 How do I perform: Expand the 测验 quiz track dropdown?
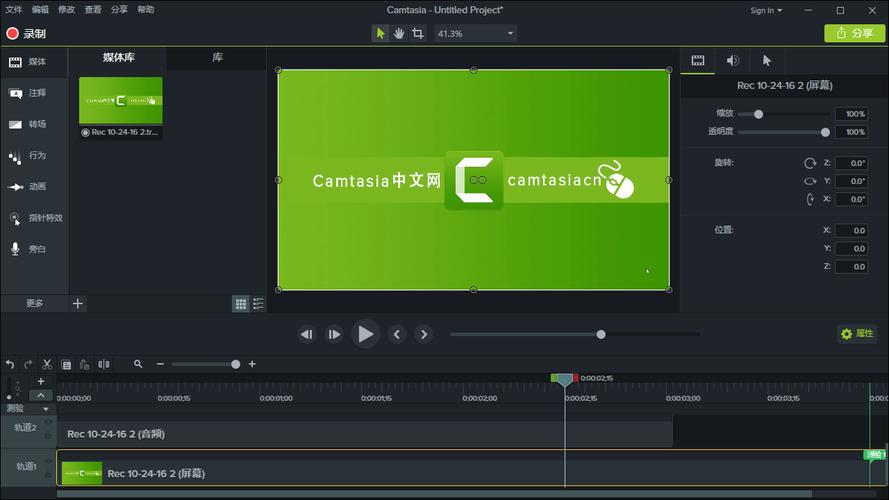click(45, 408)
